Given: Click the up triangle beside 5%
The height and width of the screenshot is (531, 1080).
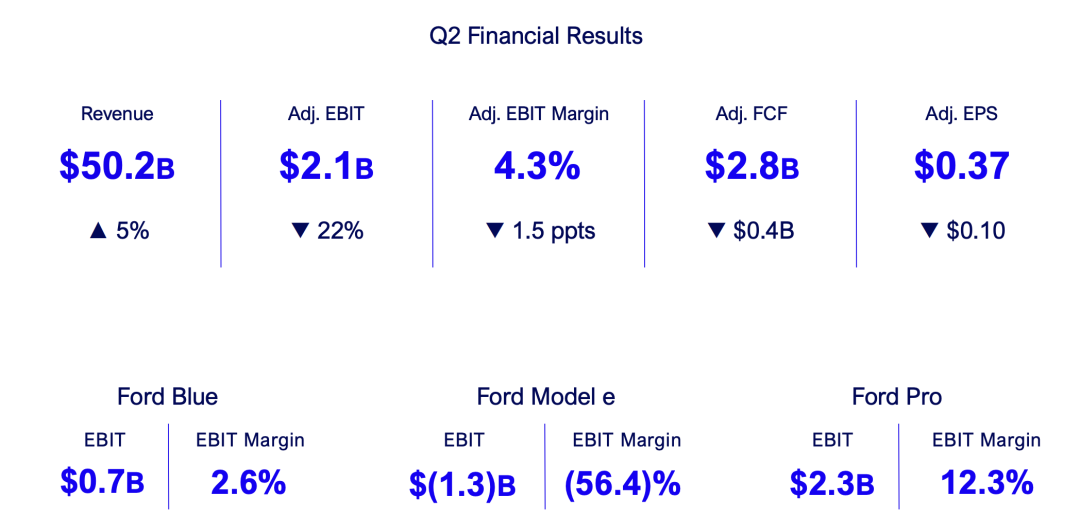Looking at the screenshot, I should (x=97, y=231).
